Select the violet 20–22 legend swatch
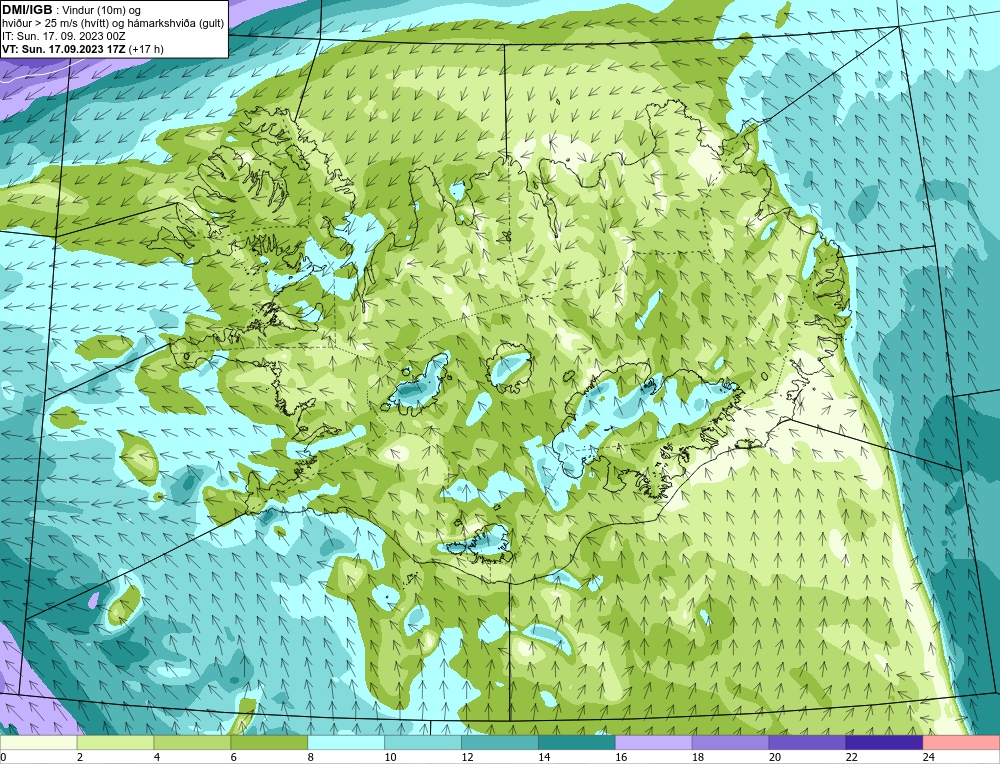The width and height of the screenshot is (1000, 764). click(807, 743)
